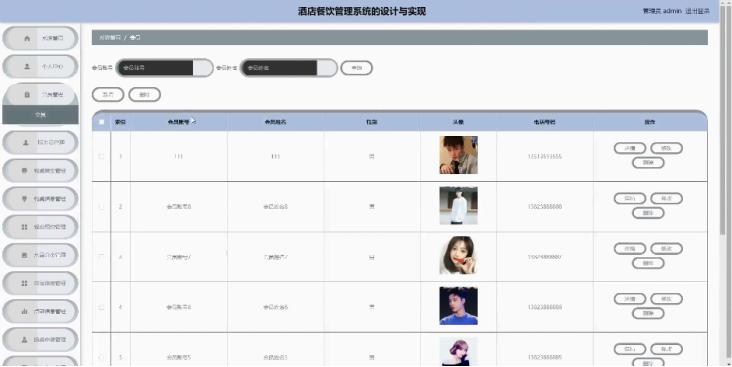Click the 新增 add button
The image size is (732, 367).
[x=108, y=94]
